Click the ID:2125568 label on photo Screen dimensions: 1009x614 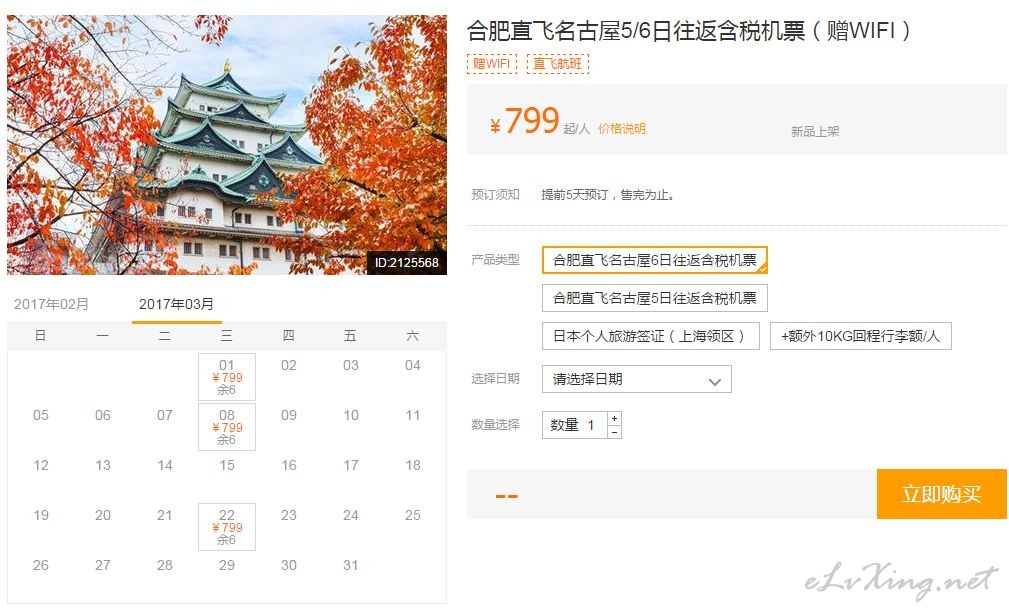407,263
